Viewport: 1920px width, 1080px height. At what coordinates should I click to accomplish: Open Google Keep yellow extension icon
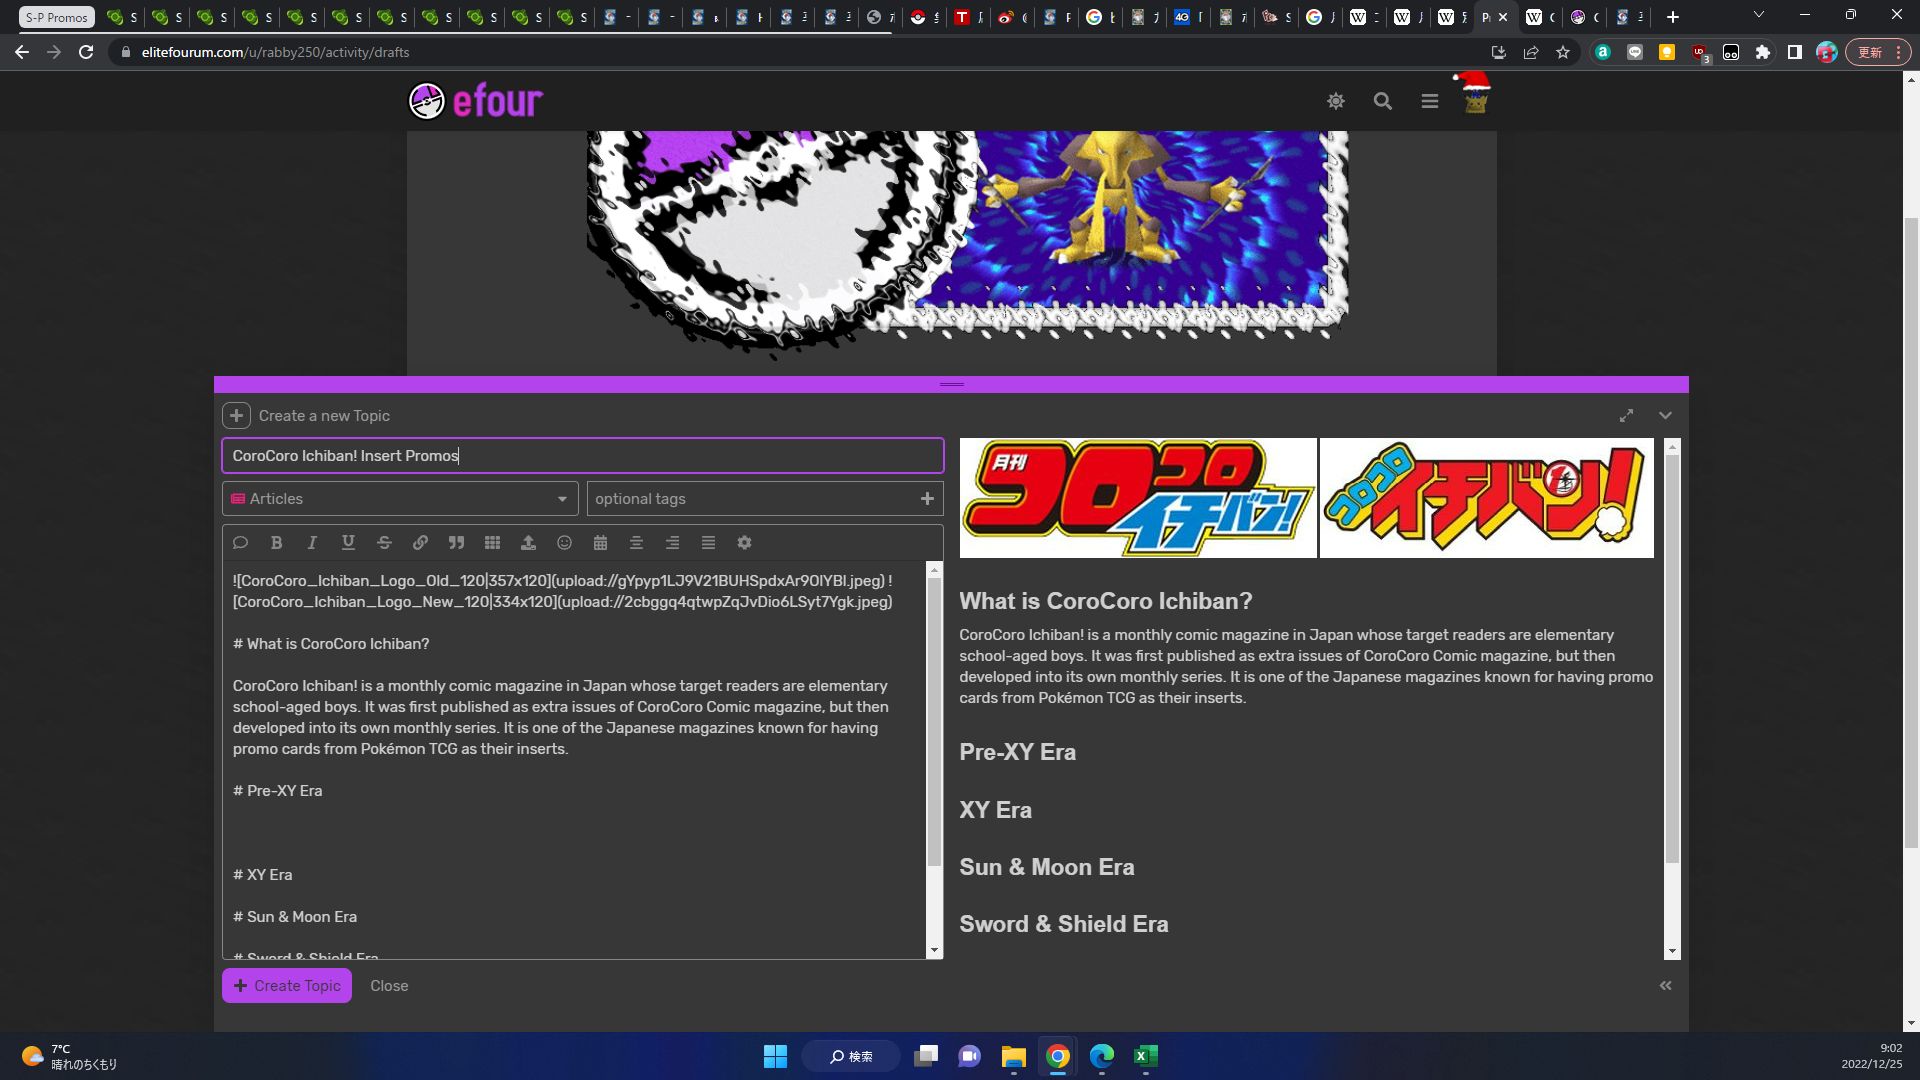(1667, 52)
